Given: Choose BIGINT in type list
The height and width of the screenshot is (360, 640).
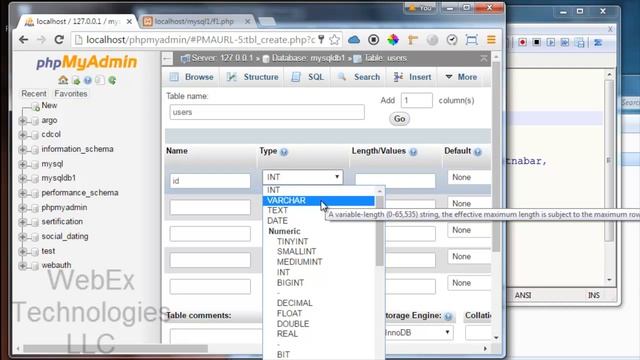Looking at the screenshot, I should tap(290, 283).
